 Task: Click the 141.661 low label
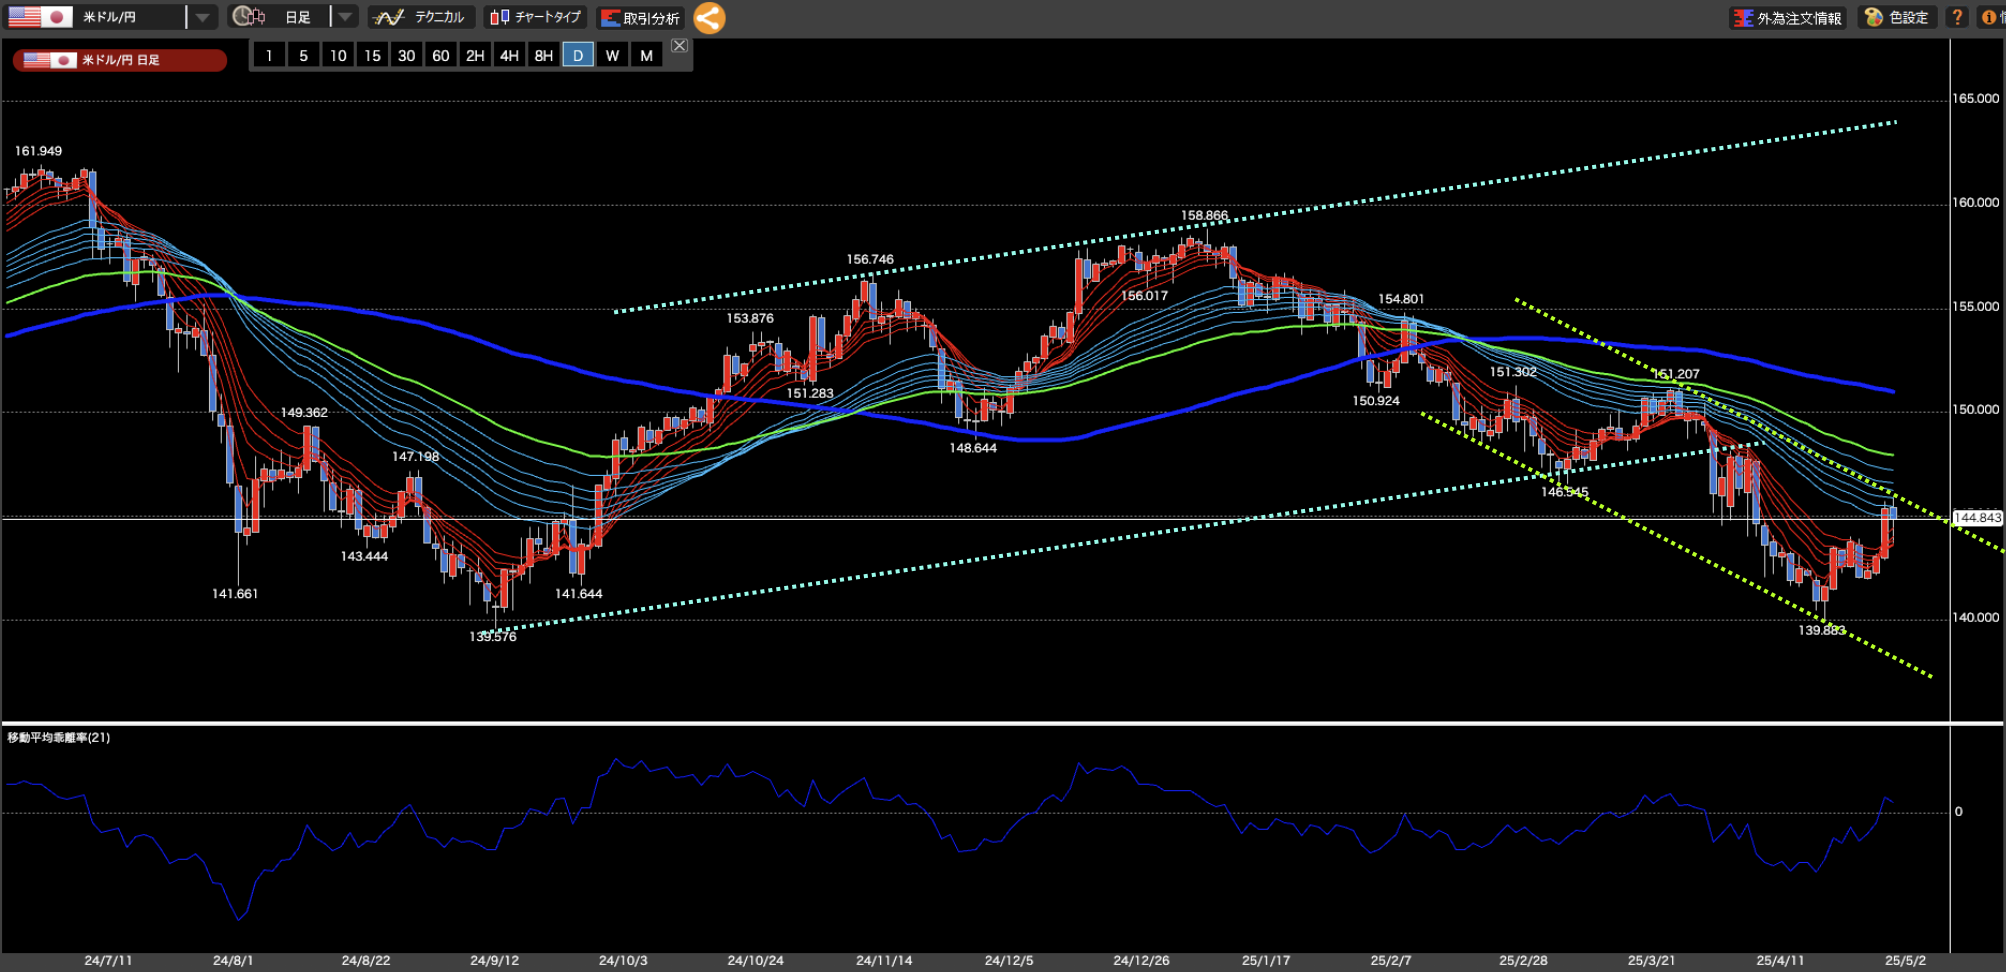(235, 594)
